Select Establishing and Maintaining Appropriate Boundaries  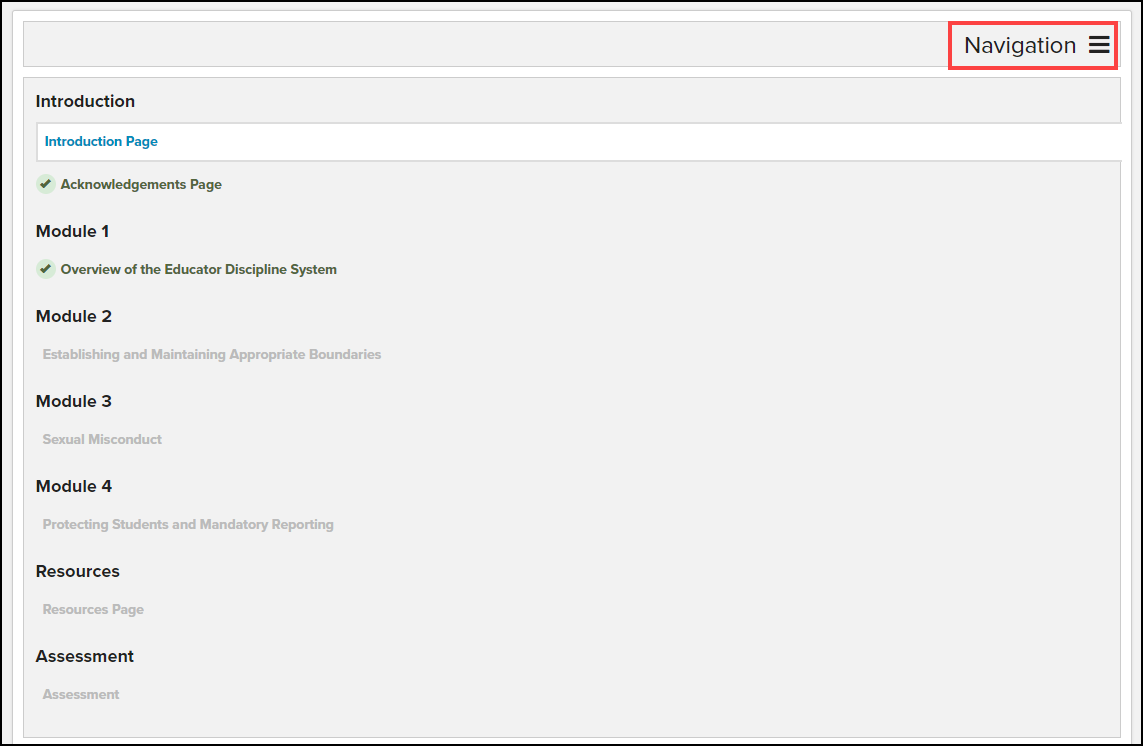pyautogui.click(x=211, y=354)
